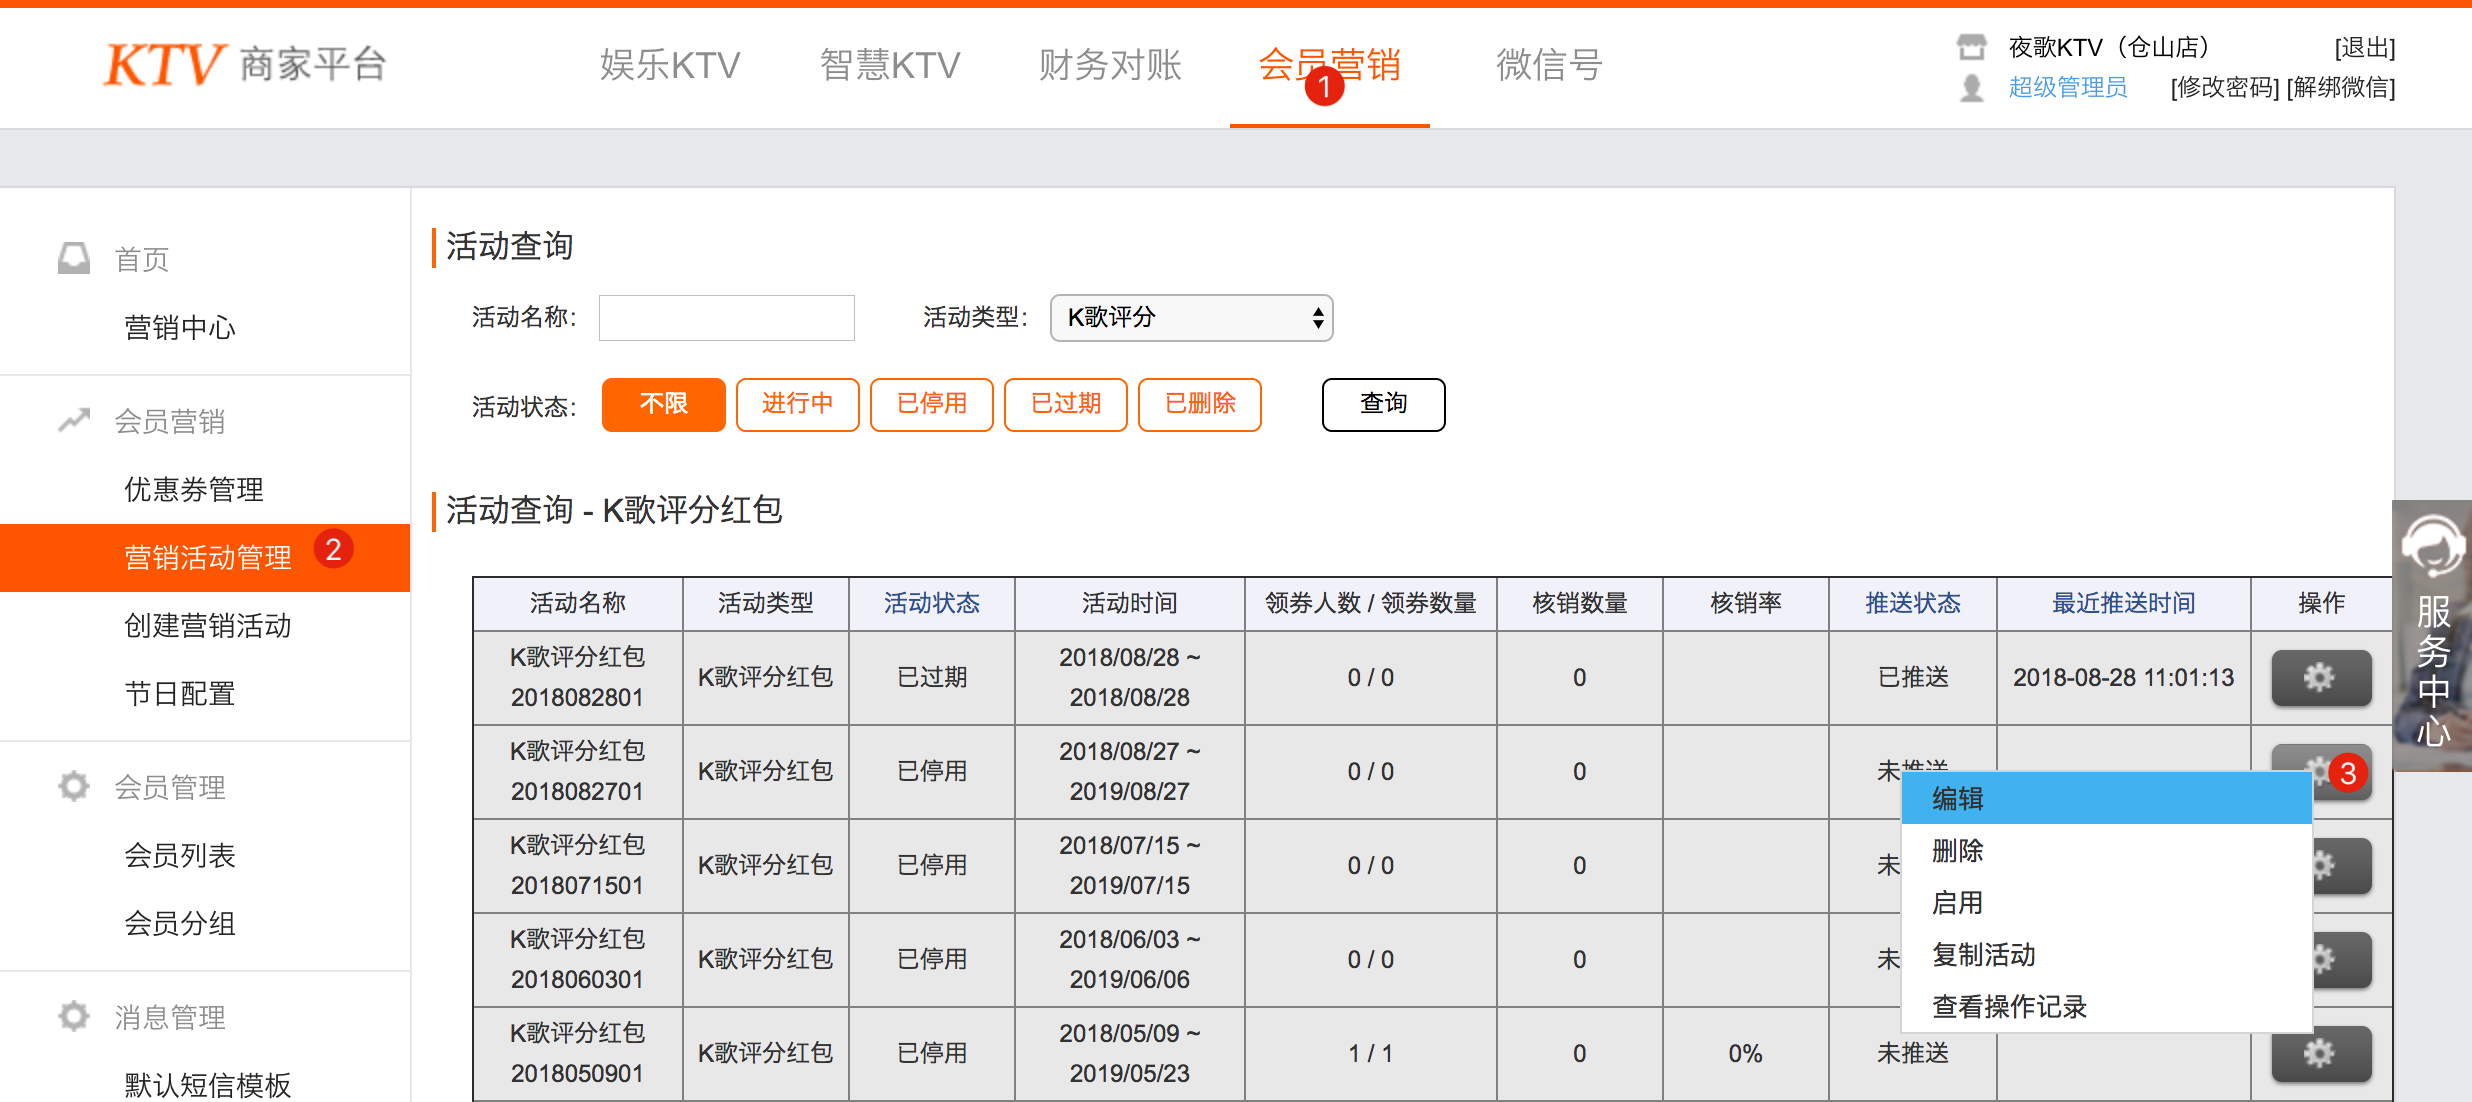2472x1102 pixels.
Task: Click the KTV 商家平台 logo
Action: 245,64
